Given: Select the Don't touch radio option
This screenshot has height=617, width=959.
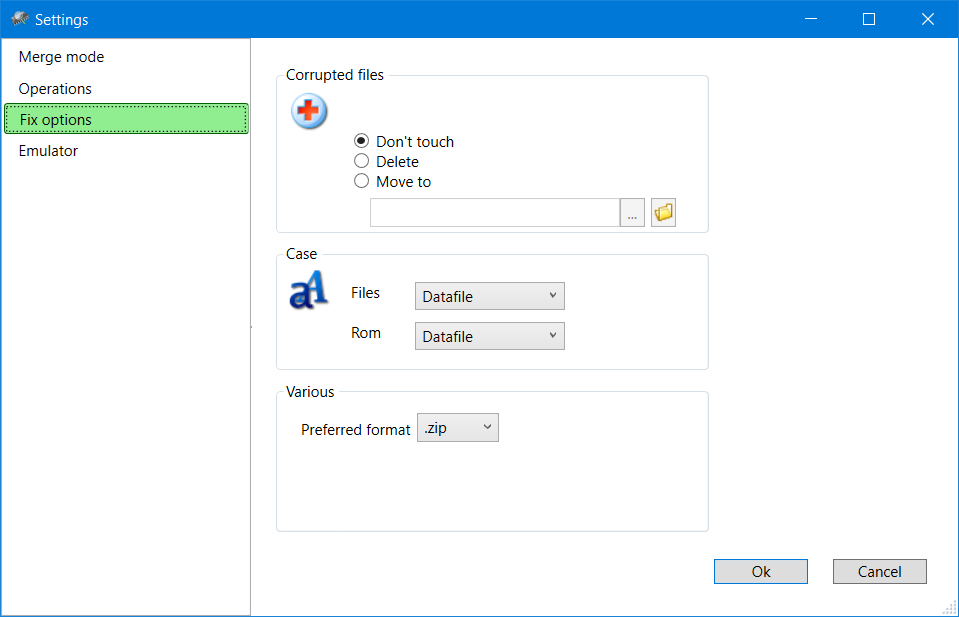Looking at the screenshot, I should (362, 142).
